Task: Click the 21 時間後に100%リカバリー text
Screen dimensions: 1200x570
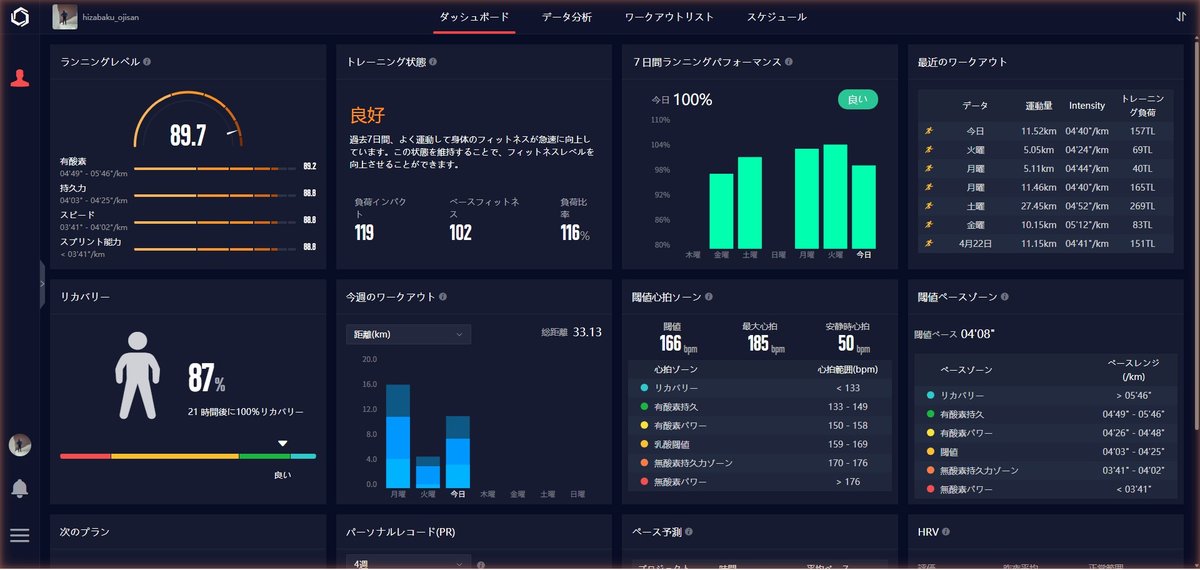Action: [245, 411]
